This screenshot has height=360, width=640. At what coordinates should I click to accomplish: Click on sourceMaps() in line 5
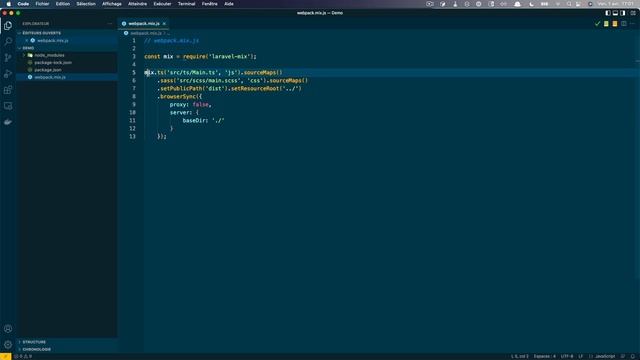(x=263, y=73)
